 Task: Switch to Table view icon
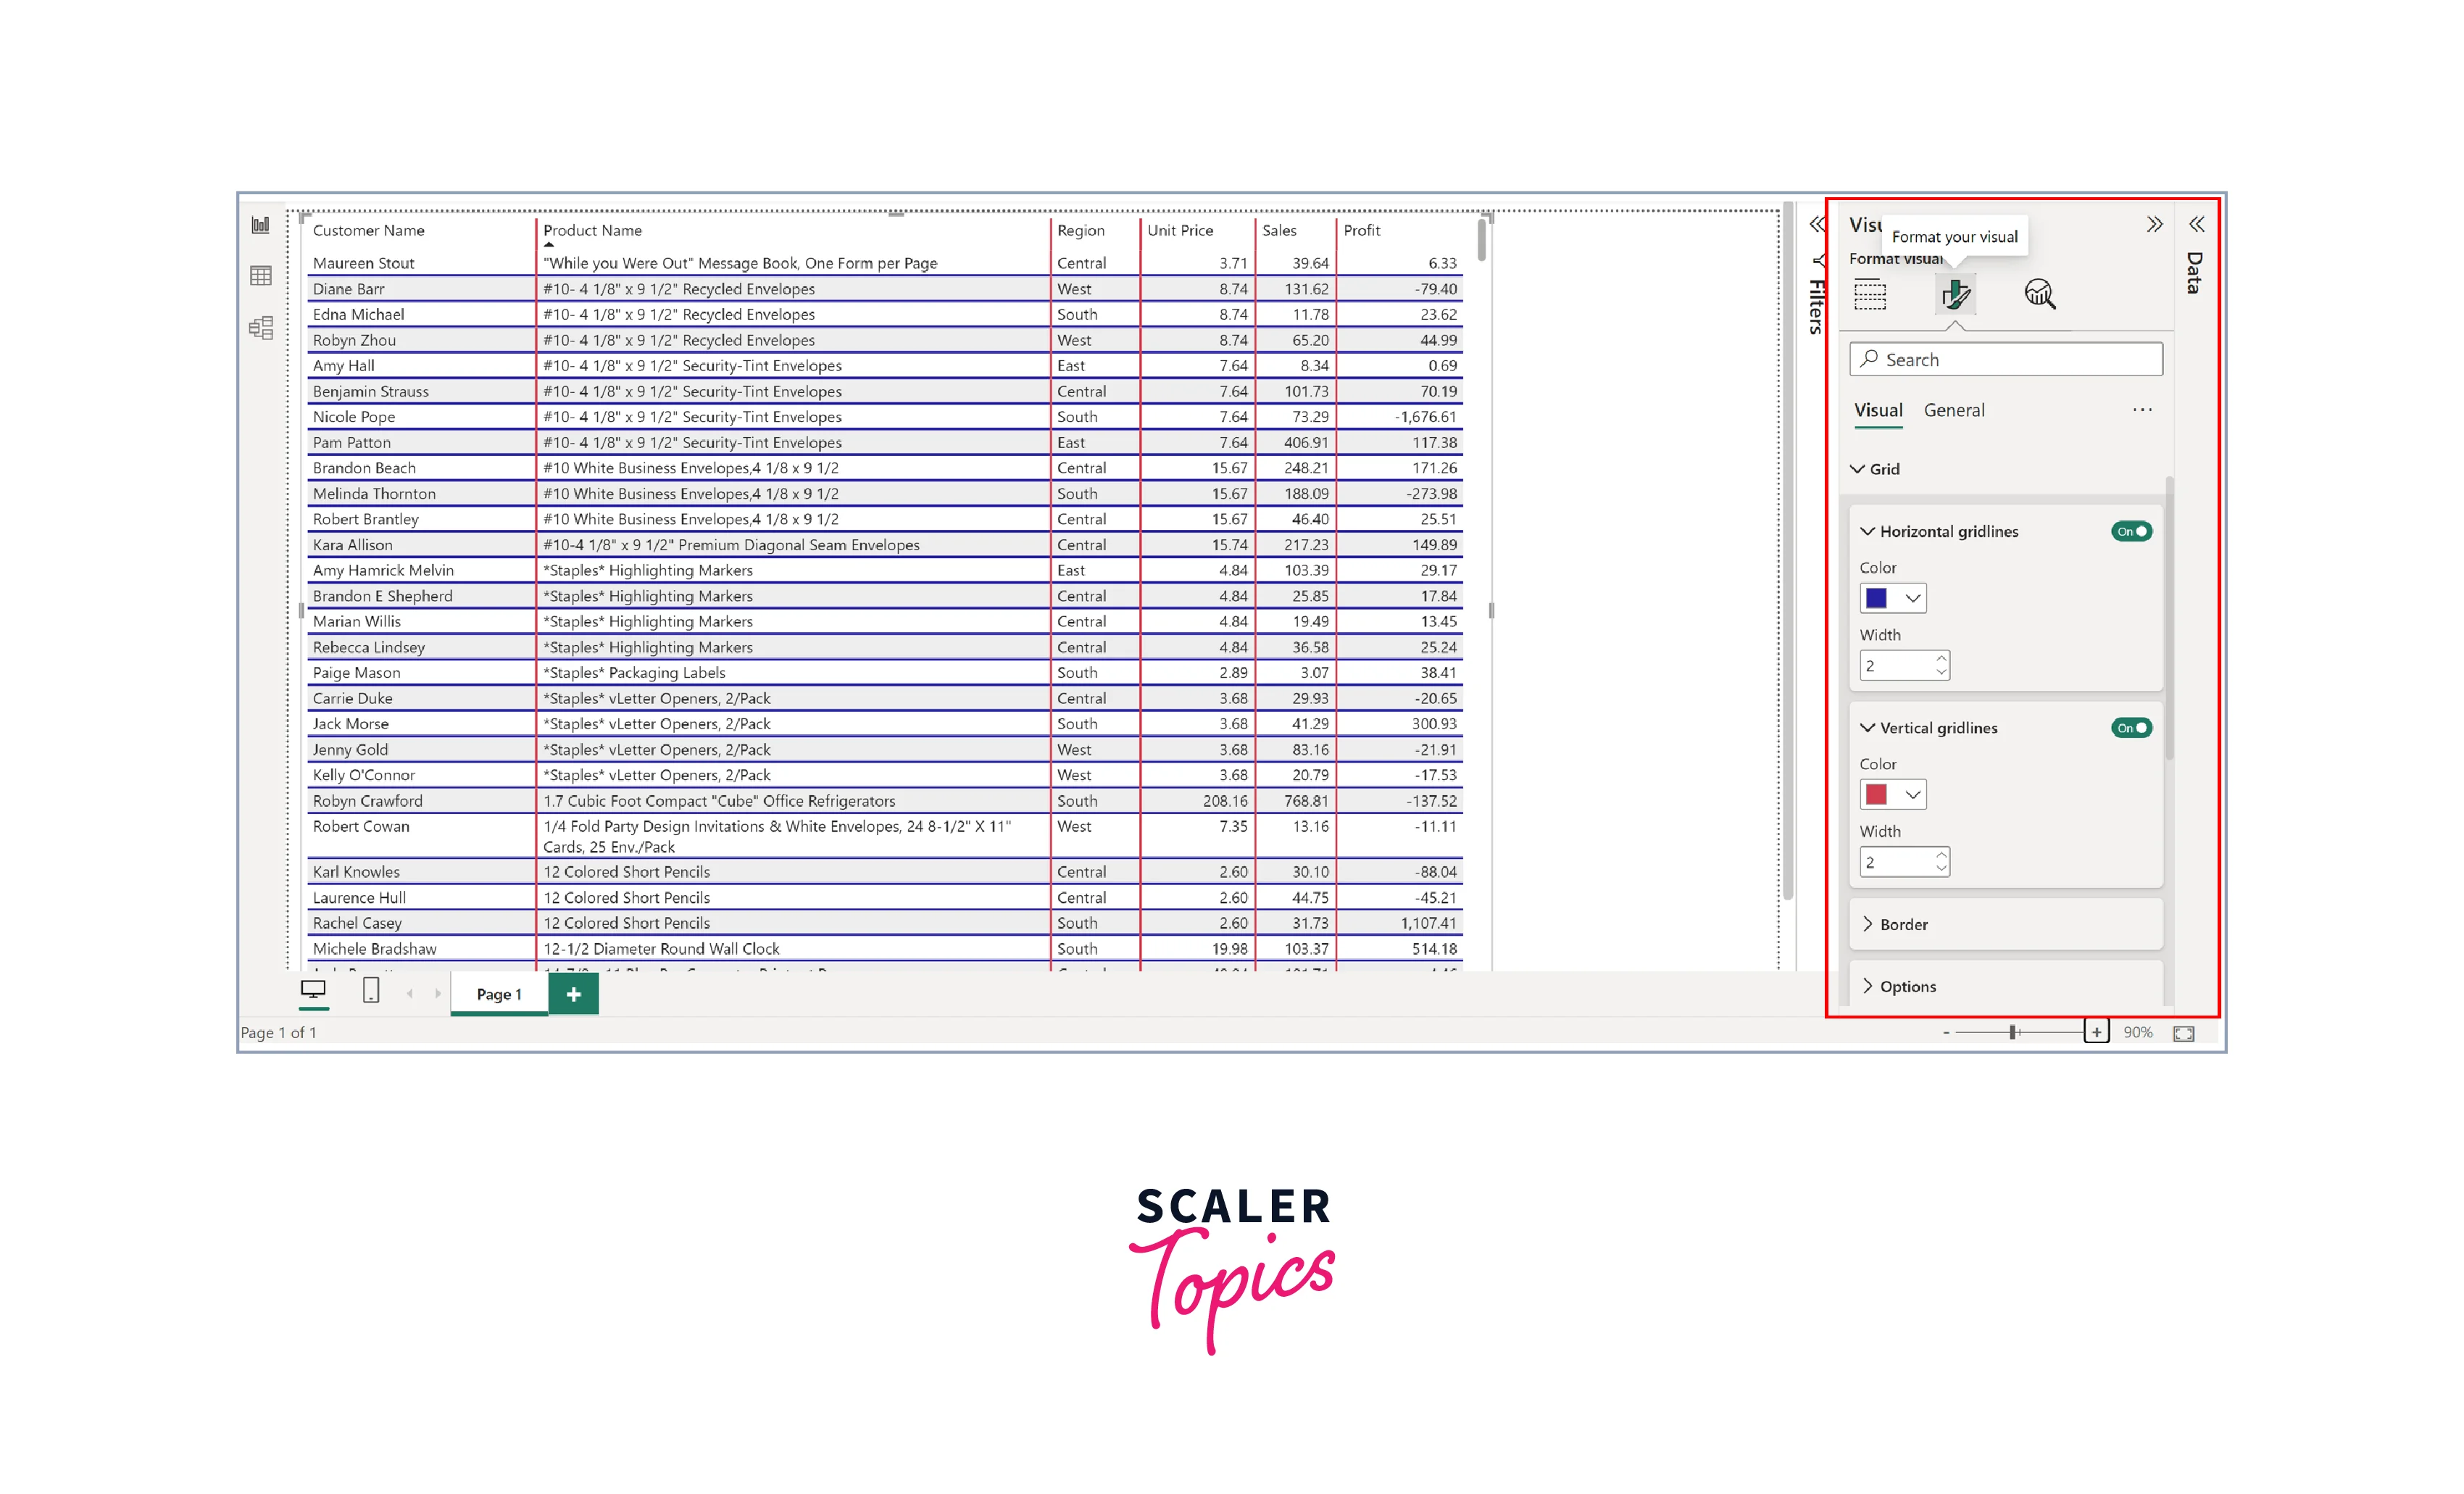click(260, 276)
